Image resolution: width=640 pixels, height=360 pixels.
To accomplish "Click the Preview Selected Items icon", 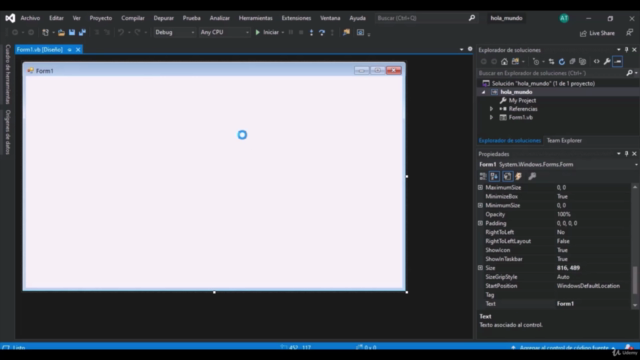I will pyautogui.click(x=618, y=62).
